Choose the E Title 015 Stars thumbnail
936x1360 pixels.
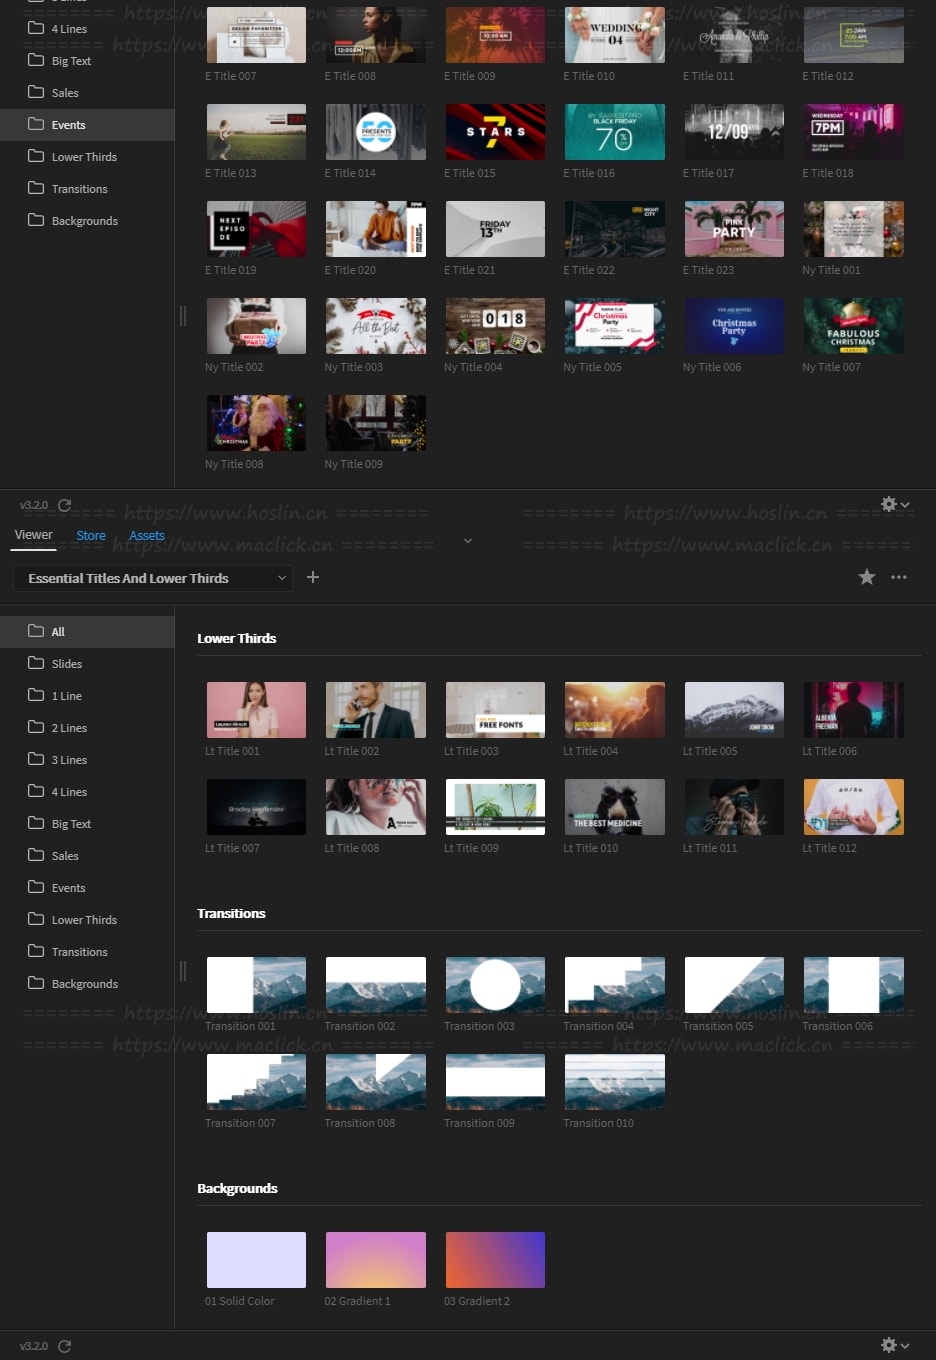click(495, 132)
